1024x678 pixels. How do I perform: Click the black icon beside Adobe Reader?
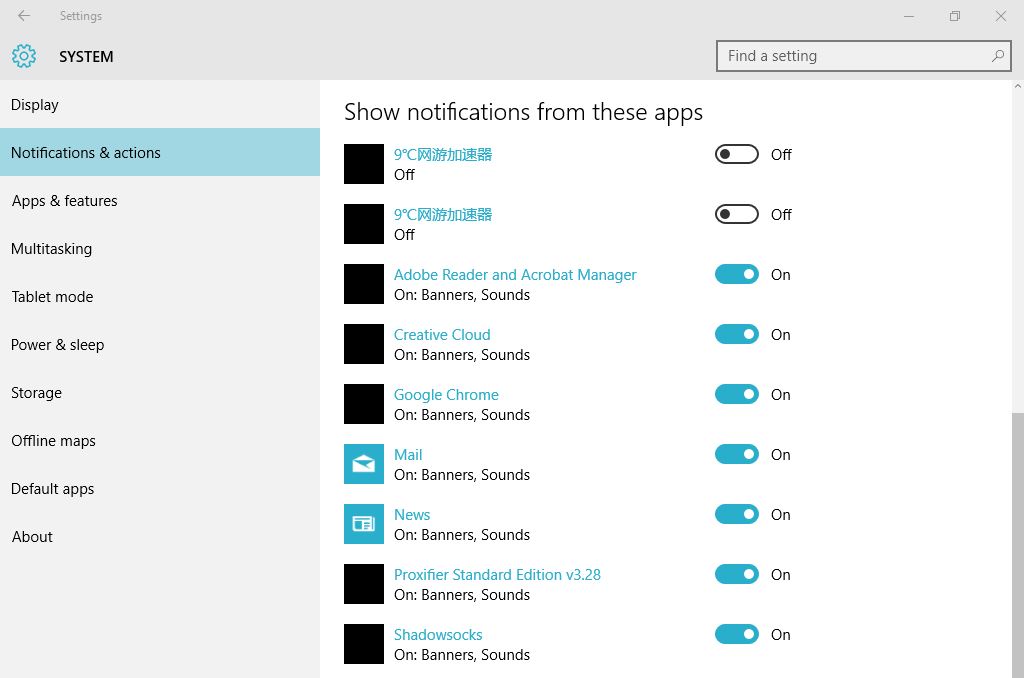point(364,283)
